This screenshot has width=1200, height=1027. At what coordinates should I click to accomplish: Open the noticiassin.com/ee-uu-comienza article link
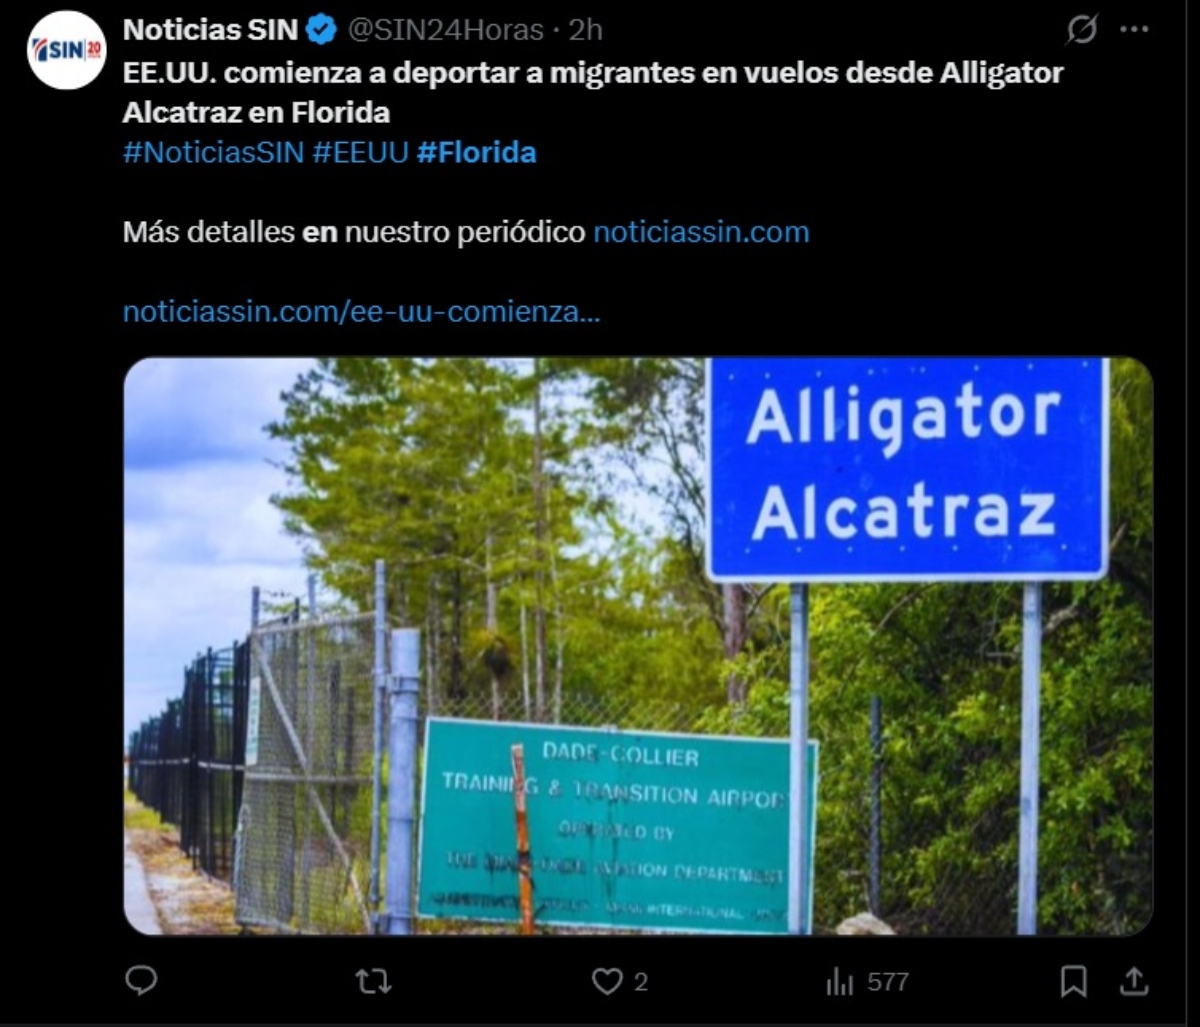[x=361, y=312]
